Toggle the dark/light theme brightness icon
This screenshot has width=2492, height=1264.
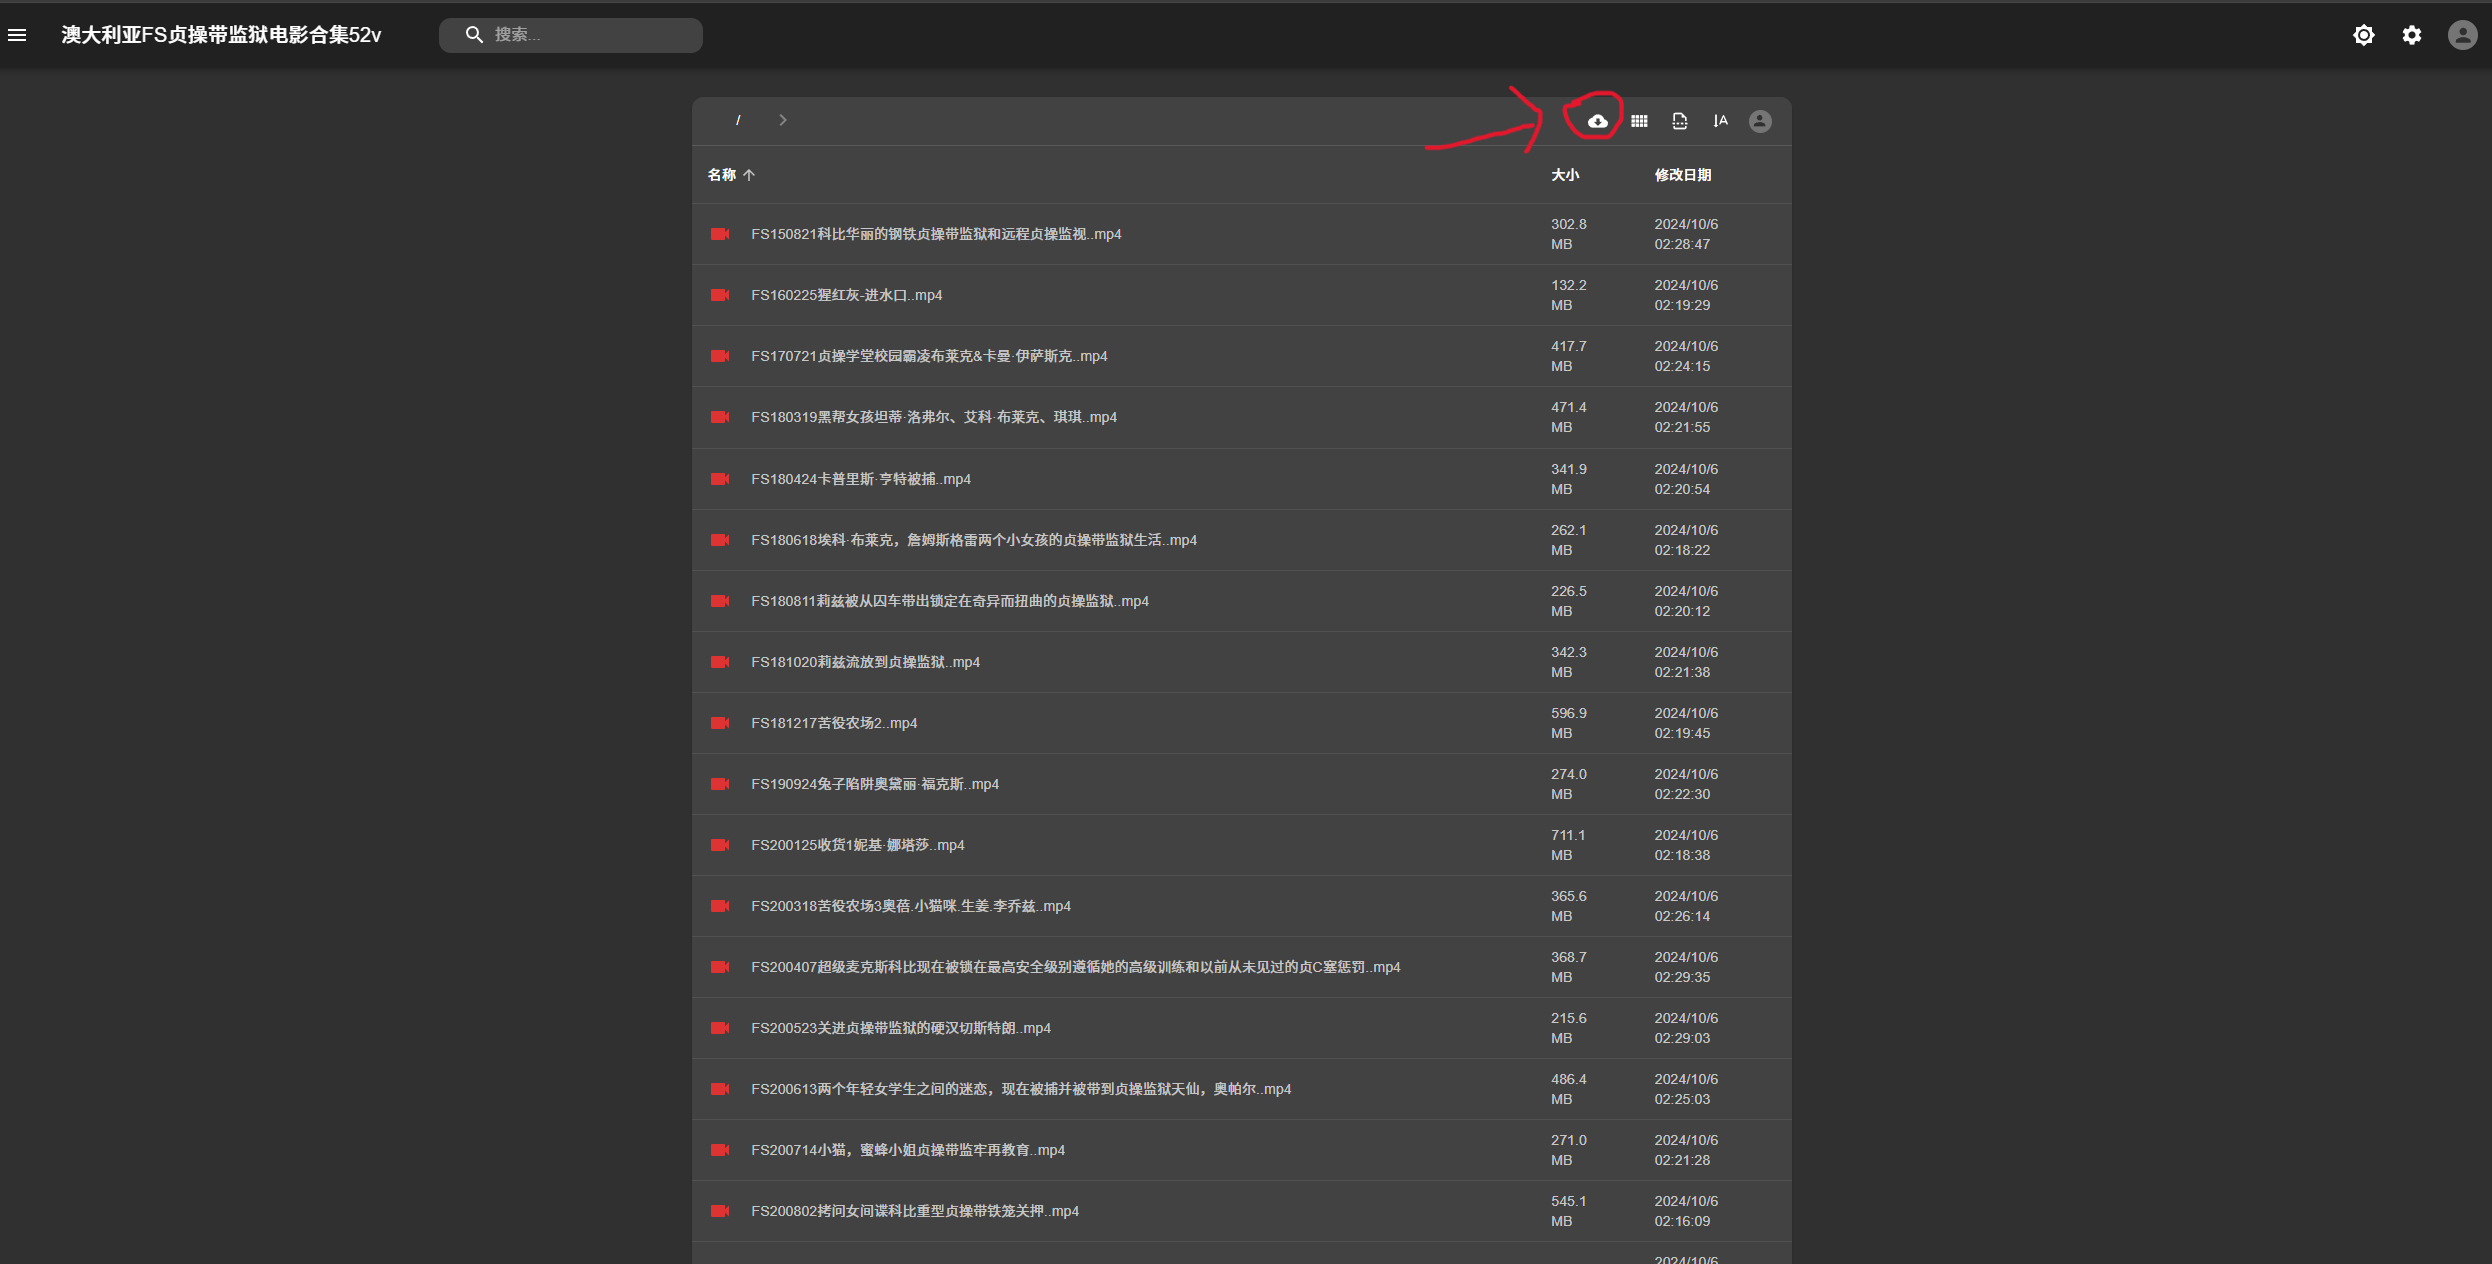tap(2363, 35)
